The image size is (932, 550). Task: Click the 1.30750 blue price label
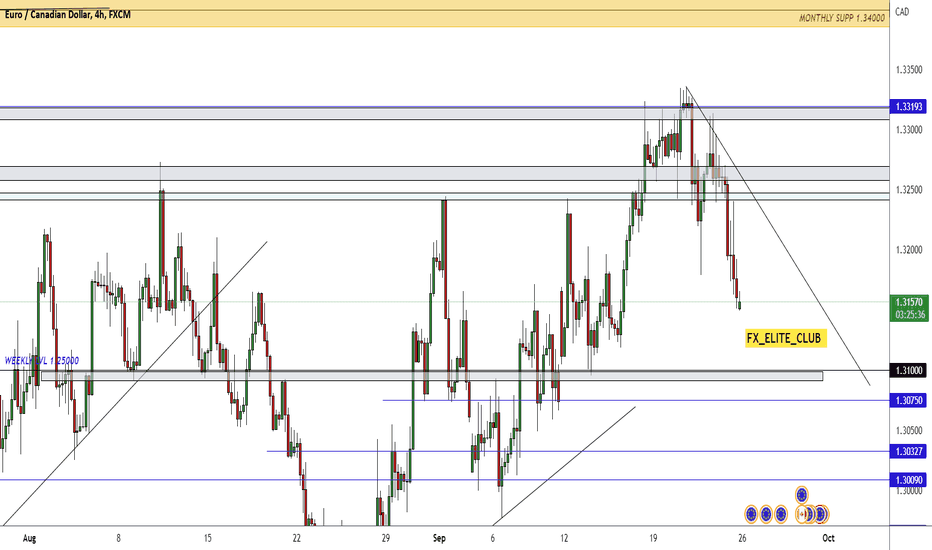[909, 400]
